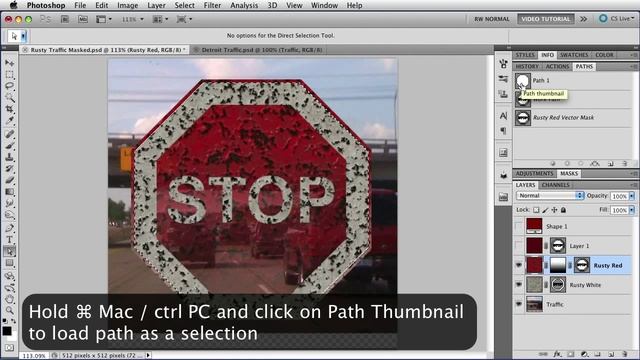Load path as selection icon in Paths panel
This screenshot has width=640, height=360.
click(581, 163)
